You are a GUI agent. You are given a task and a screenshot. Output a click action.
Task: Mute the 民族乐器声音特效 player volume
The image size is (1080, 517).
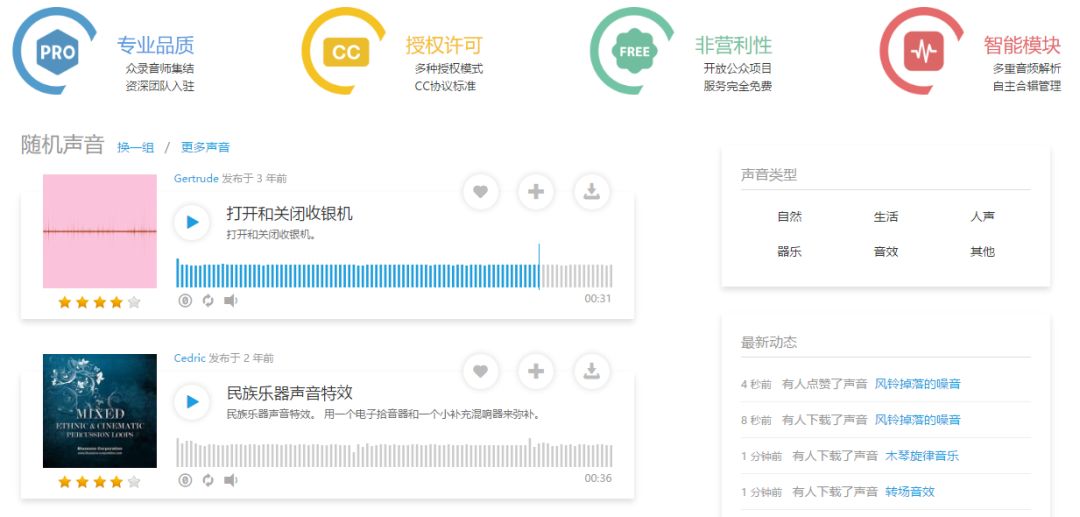point(231,481)
